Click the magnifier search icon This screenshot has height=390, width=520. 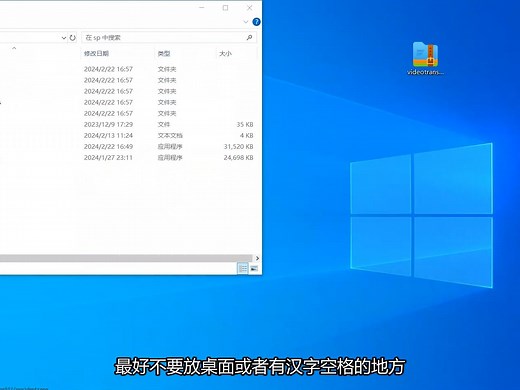point(249,38)
